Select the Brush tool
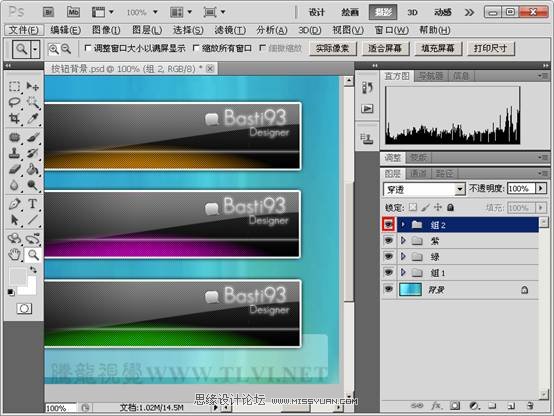The height and width of the screenshot is (416, 554). click(33, 137)
